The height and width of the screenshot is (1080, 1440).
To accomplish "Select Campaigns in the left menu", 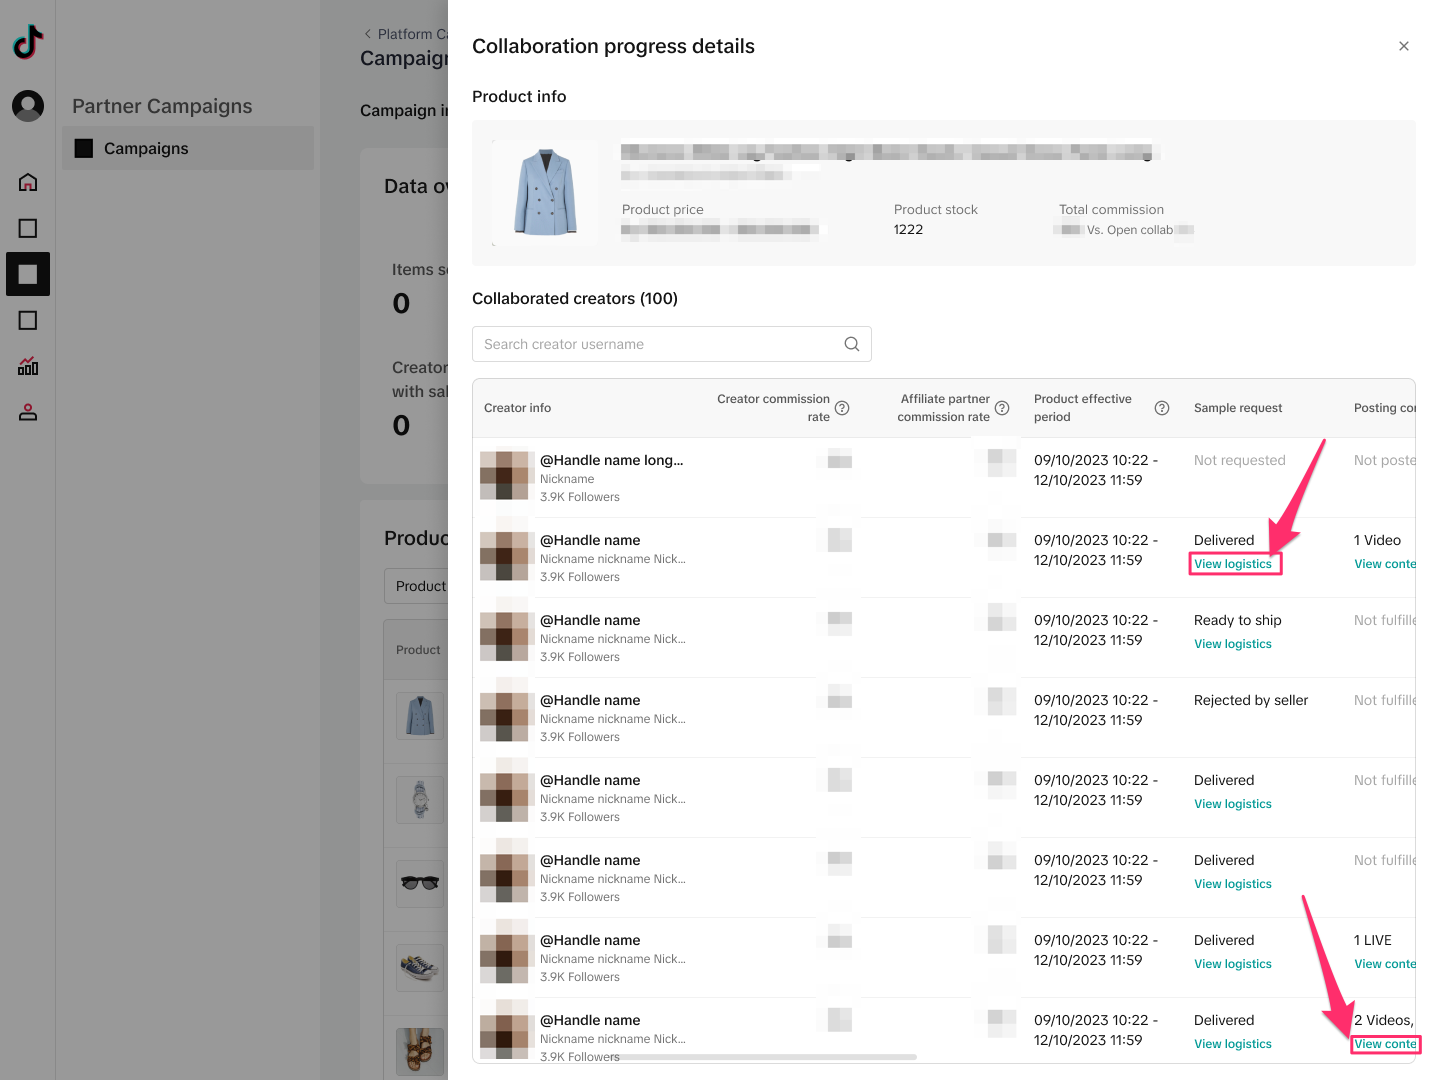I will (x=146, y=148).
